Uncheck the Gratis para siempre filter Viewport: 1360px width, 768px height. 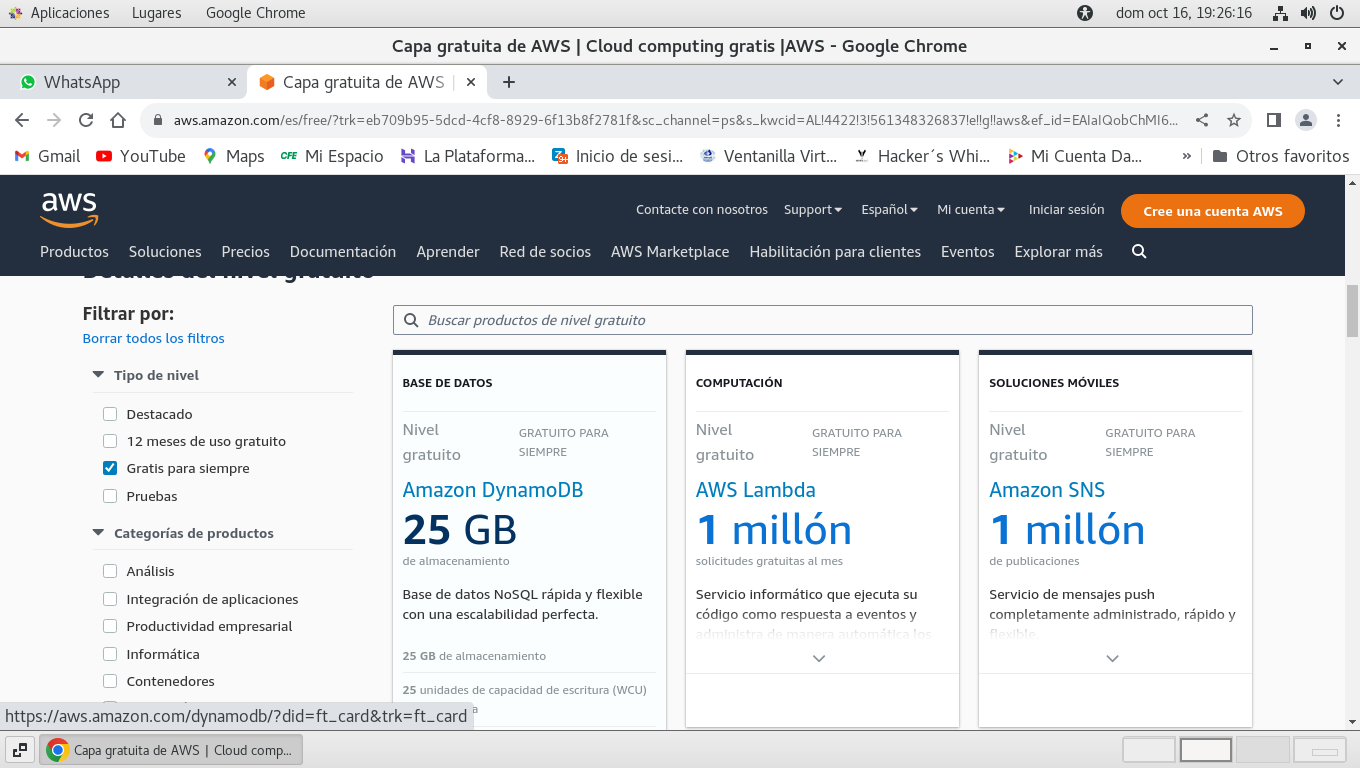[110, 468]
